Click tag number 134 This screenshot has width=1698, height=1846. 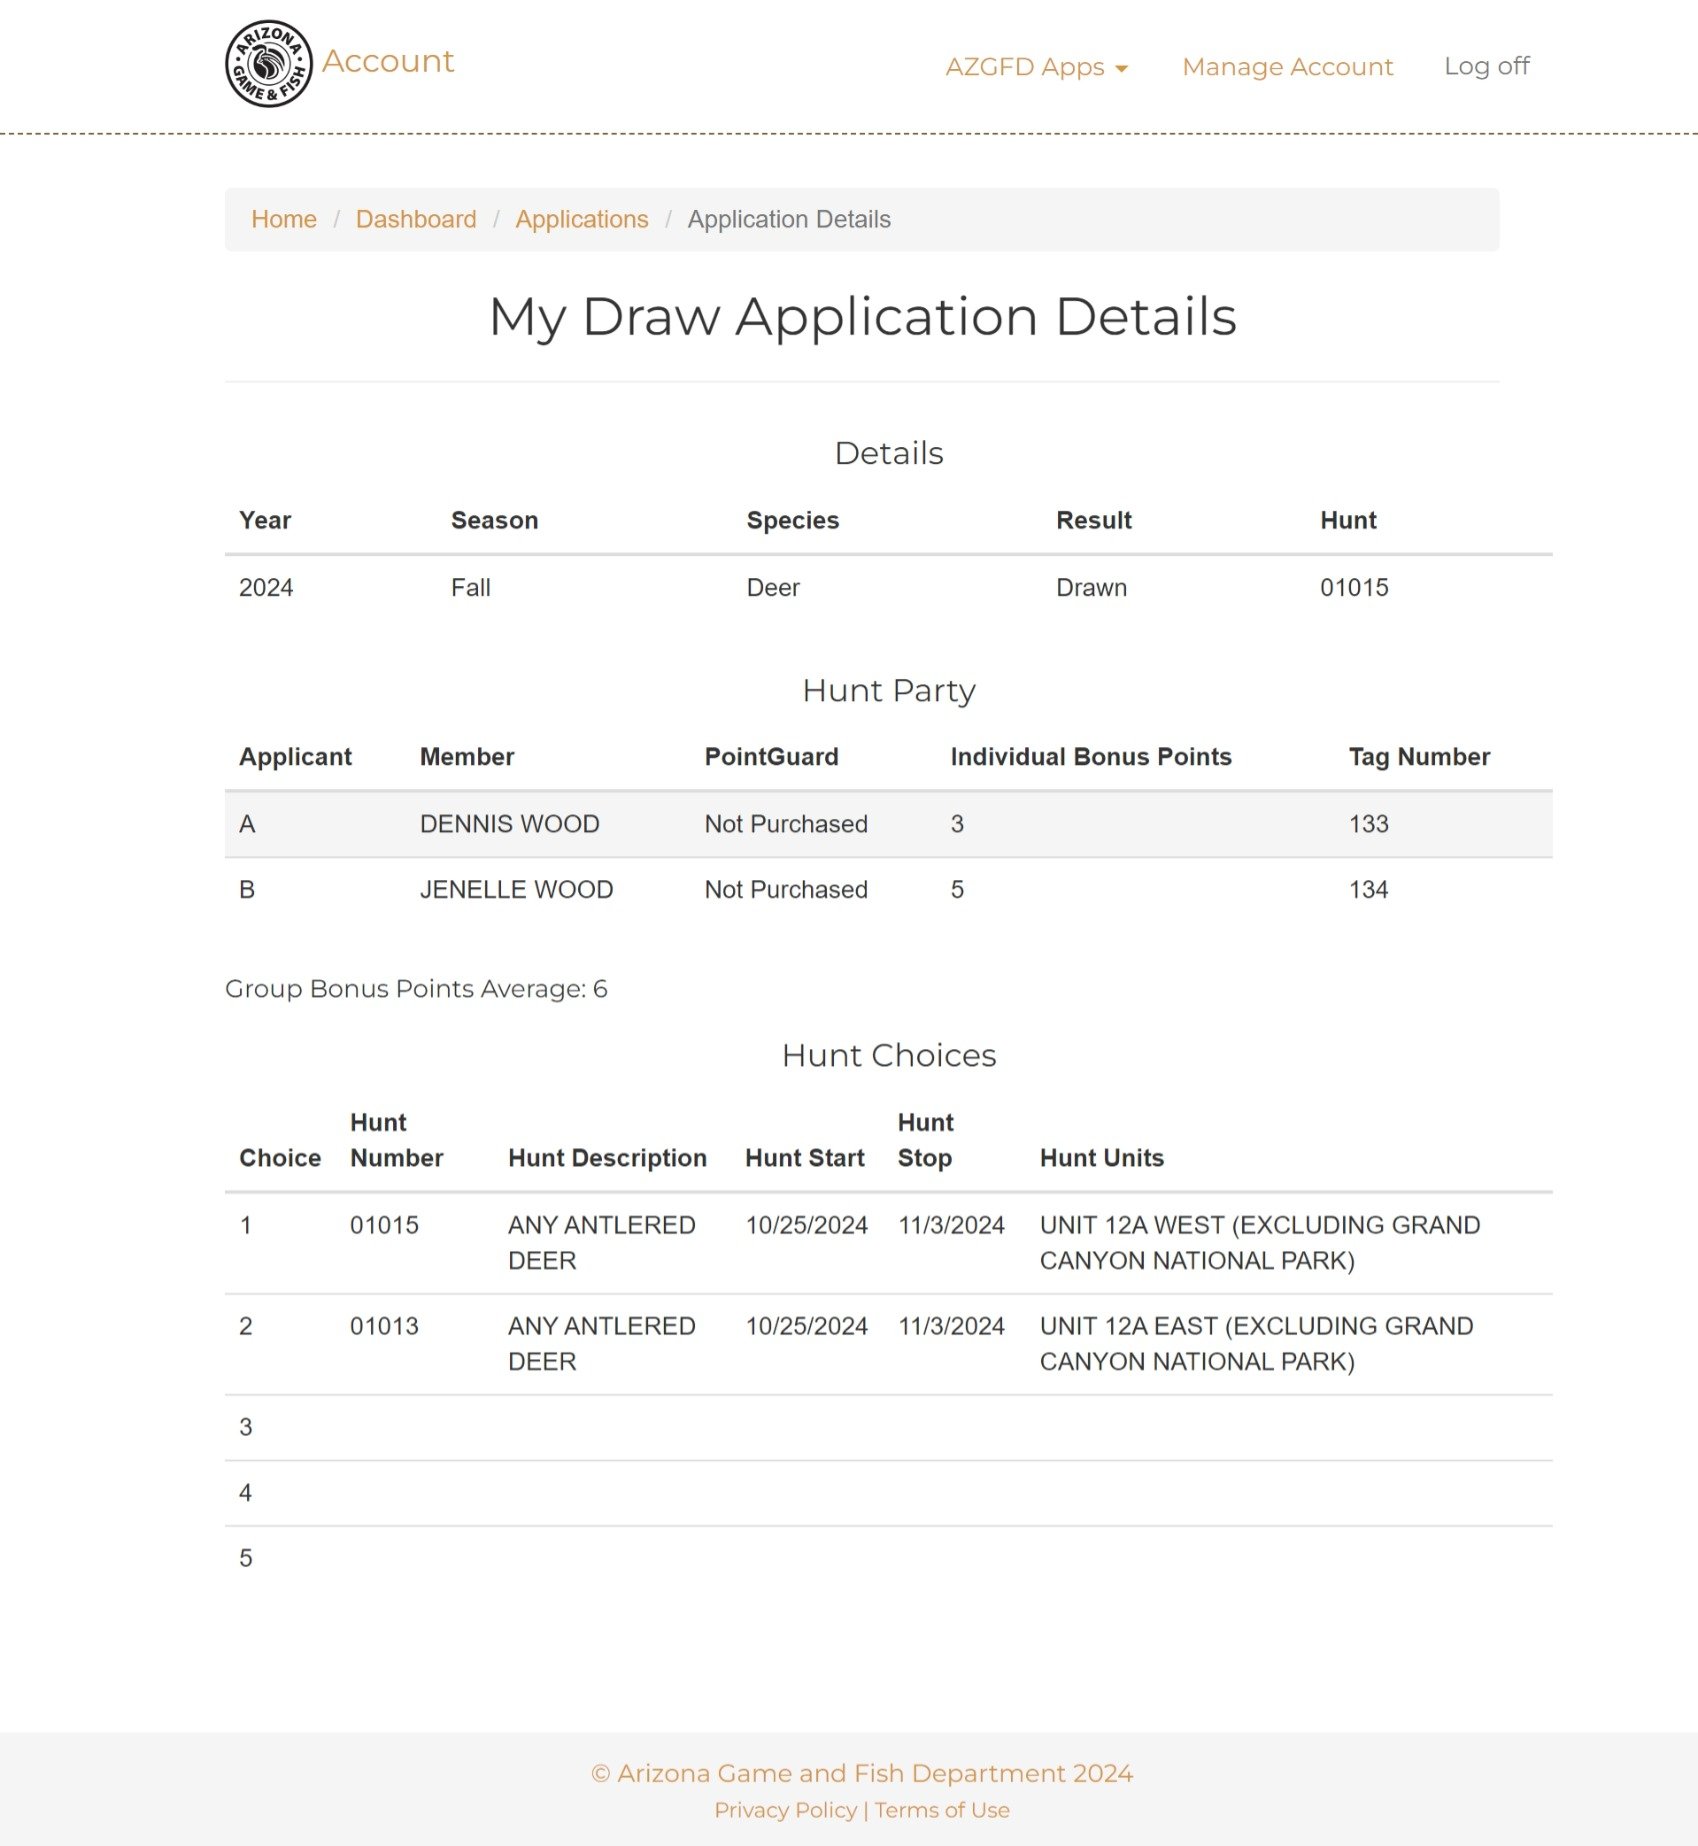(x=1368, y=890)
